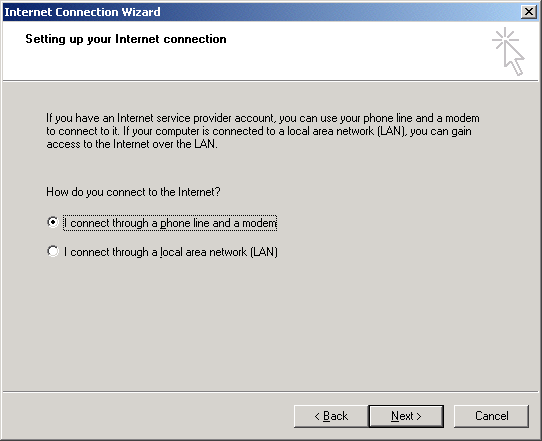Click the 'I connect through a phone line and a modem' label
Screen dimensions: 542x441
pos(170,223)
